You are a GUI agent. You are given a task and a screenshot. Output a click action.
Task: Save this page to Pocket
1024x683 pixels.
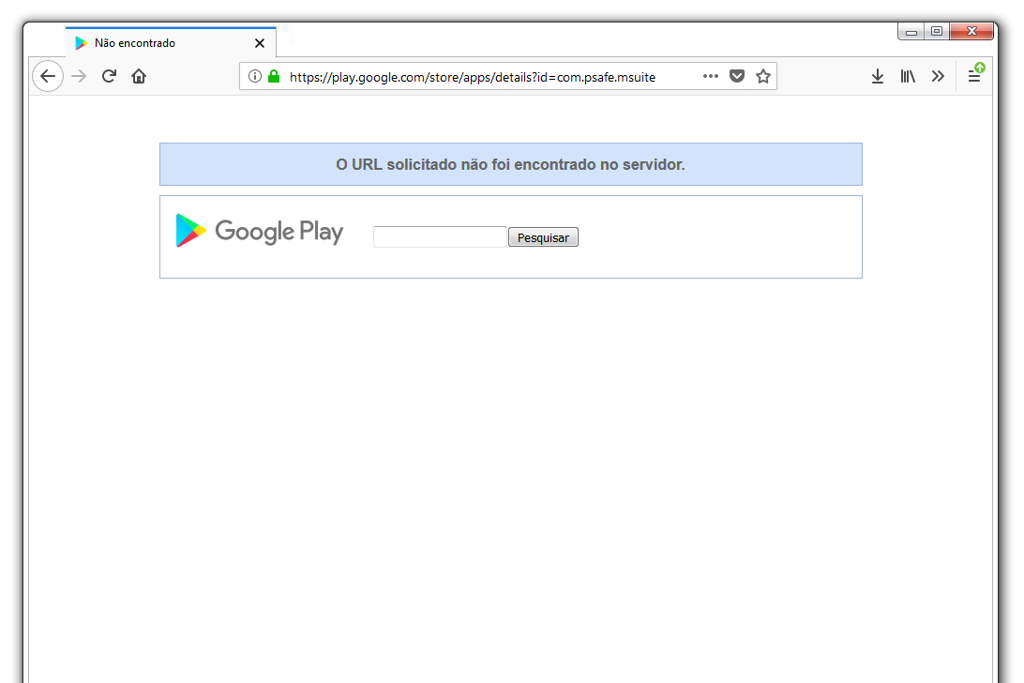click(x=737, y=76)
